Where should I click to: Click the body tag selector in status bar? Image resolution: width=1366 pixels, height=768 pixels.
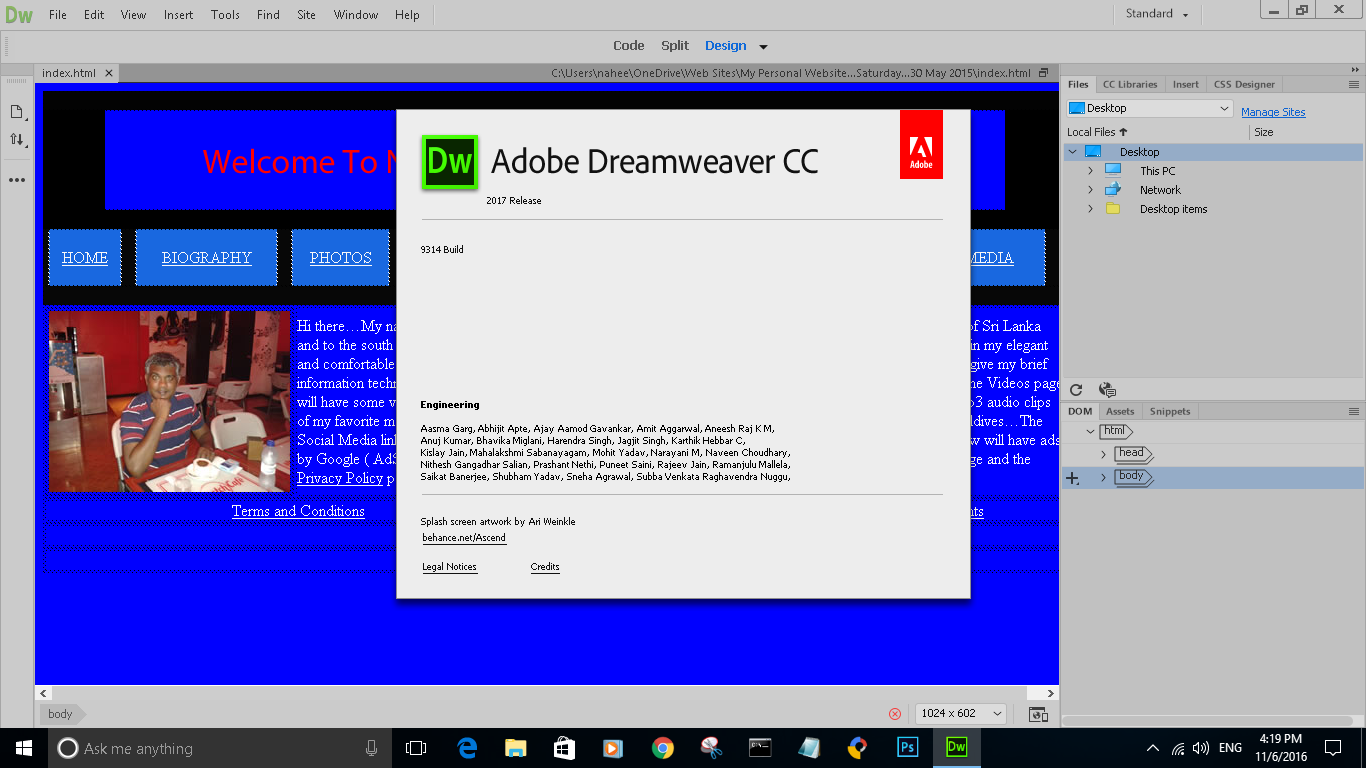[60, 714]
